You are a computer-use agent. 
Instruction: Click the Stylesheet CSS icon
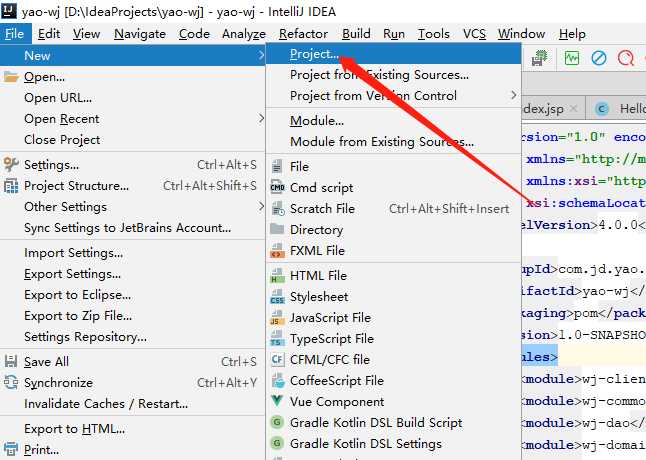click(x=277, y=296)
